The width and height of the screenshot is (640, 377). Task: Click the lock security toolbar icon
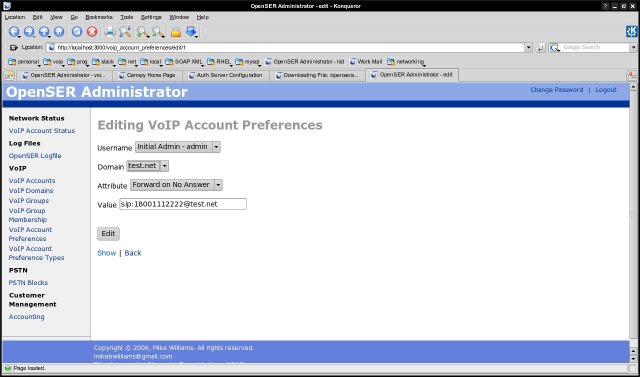[x=176, y=31]
